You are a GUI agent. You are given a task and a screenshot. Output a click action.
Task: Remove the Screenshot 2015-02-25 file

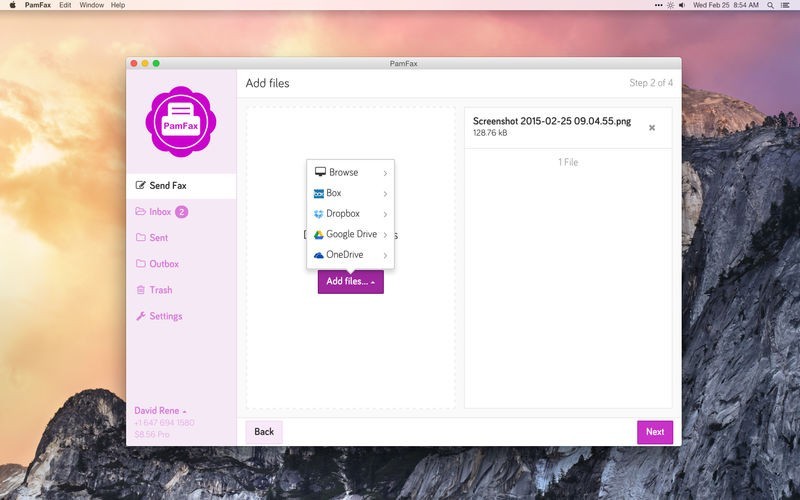click(x=652, y=128)
